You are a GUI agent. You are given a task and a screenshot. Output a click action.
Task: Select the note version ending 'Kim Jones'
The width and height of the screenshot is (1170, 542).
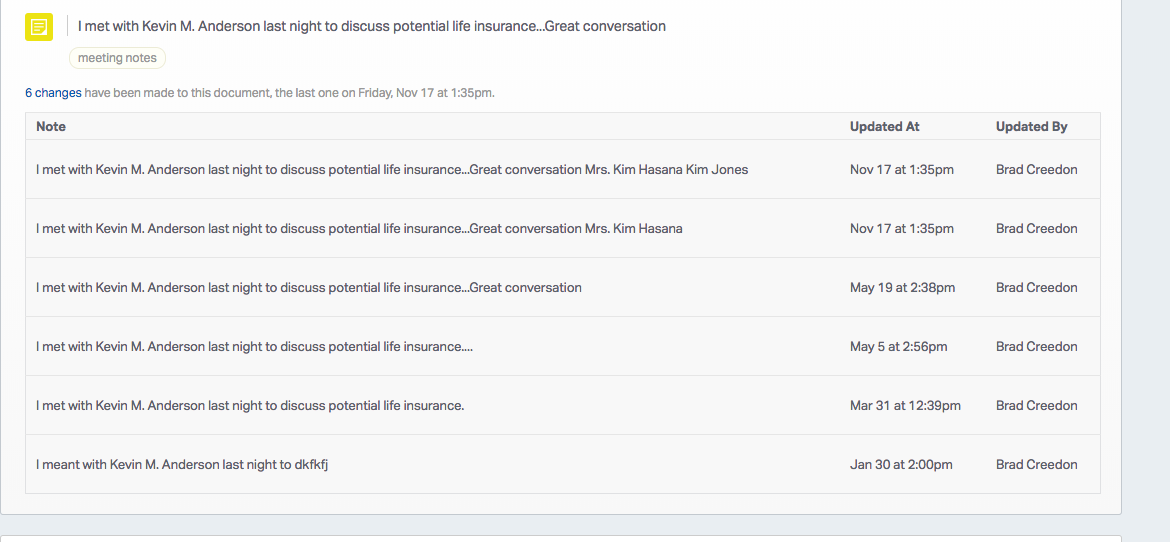tap(391, 170)
